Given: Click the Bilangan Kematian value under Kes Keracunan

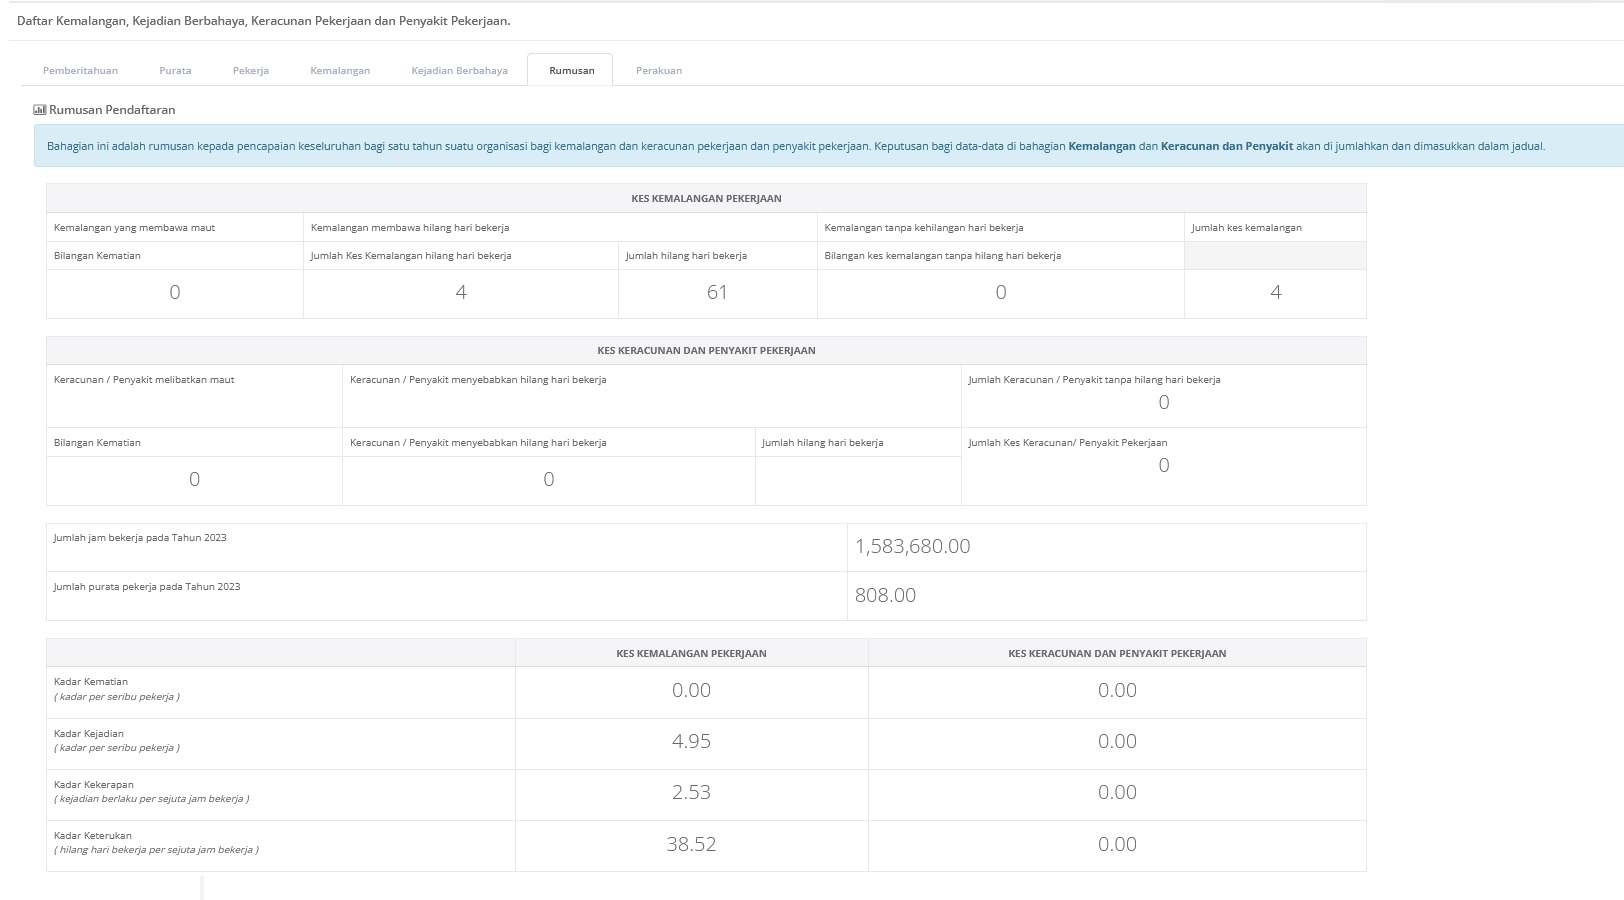Looking at the screenshot, I should [x=194, y=480].
